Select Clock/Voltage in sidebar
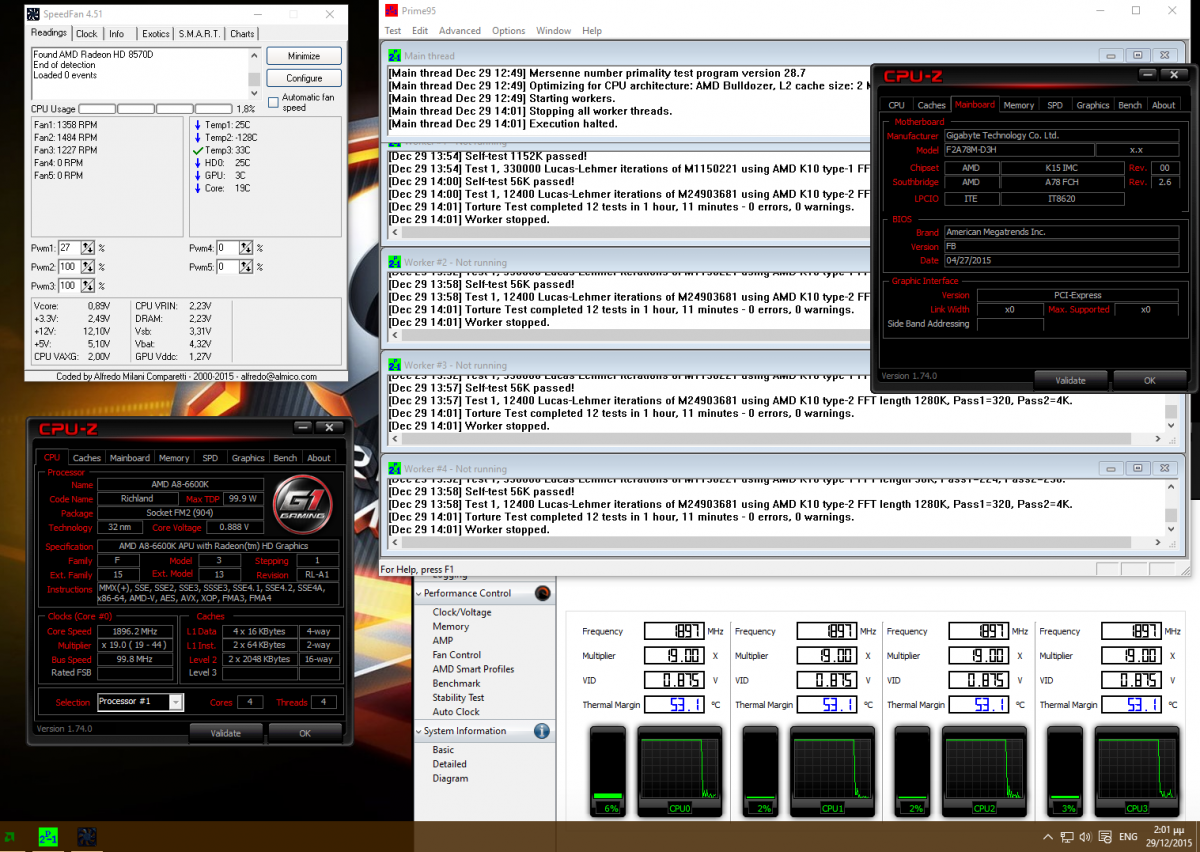The width and height of the screenshot is (1200, 852). tap(462, 612)
